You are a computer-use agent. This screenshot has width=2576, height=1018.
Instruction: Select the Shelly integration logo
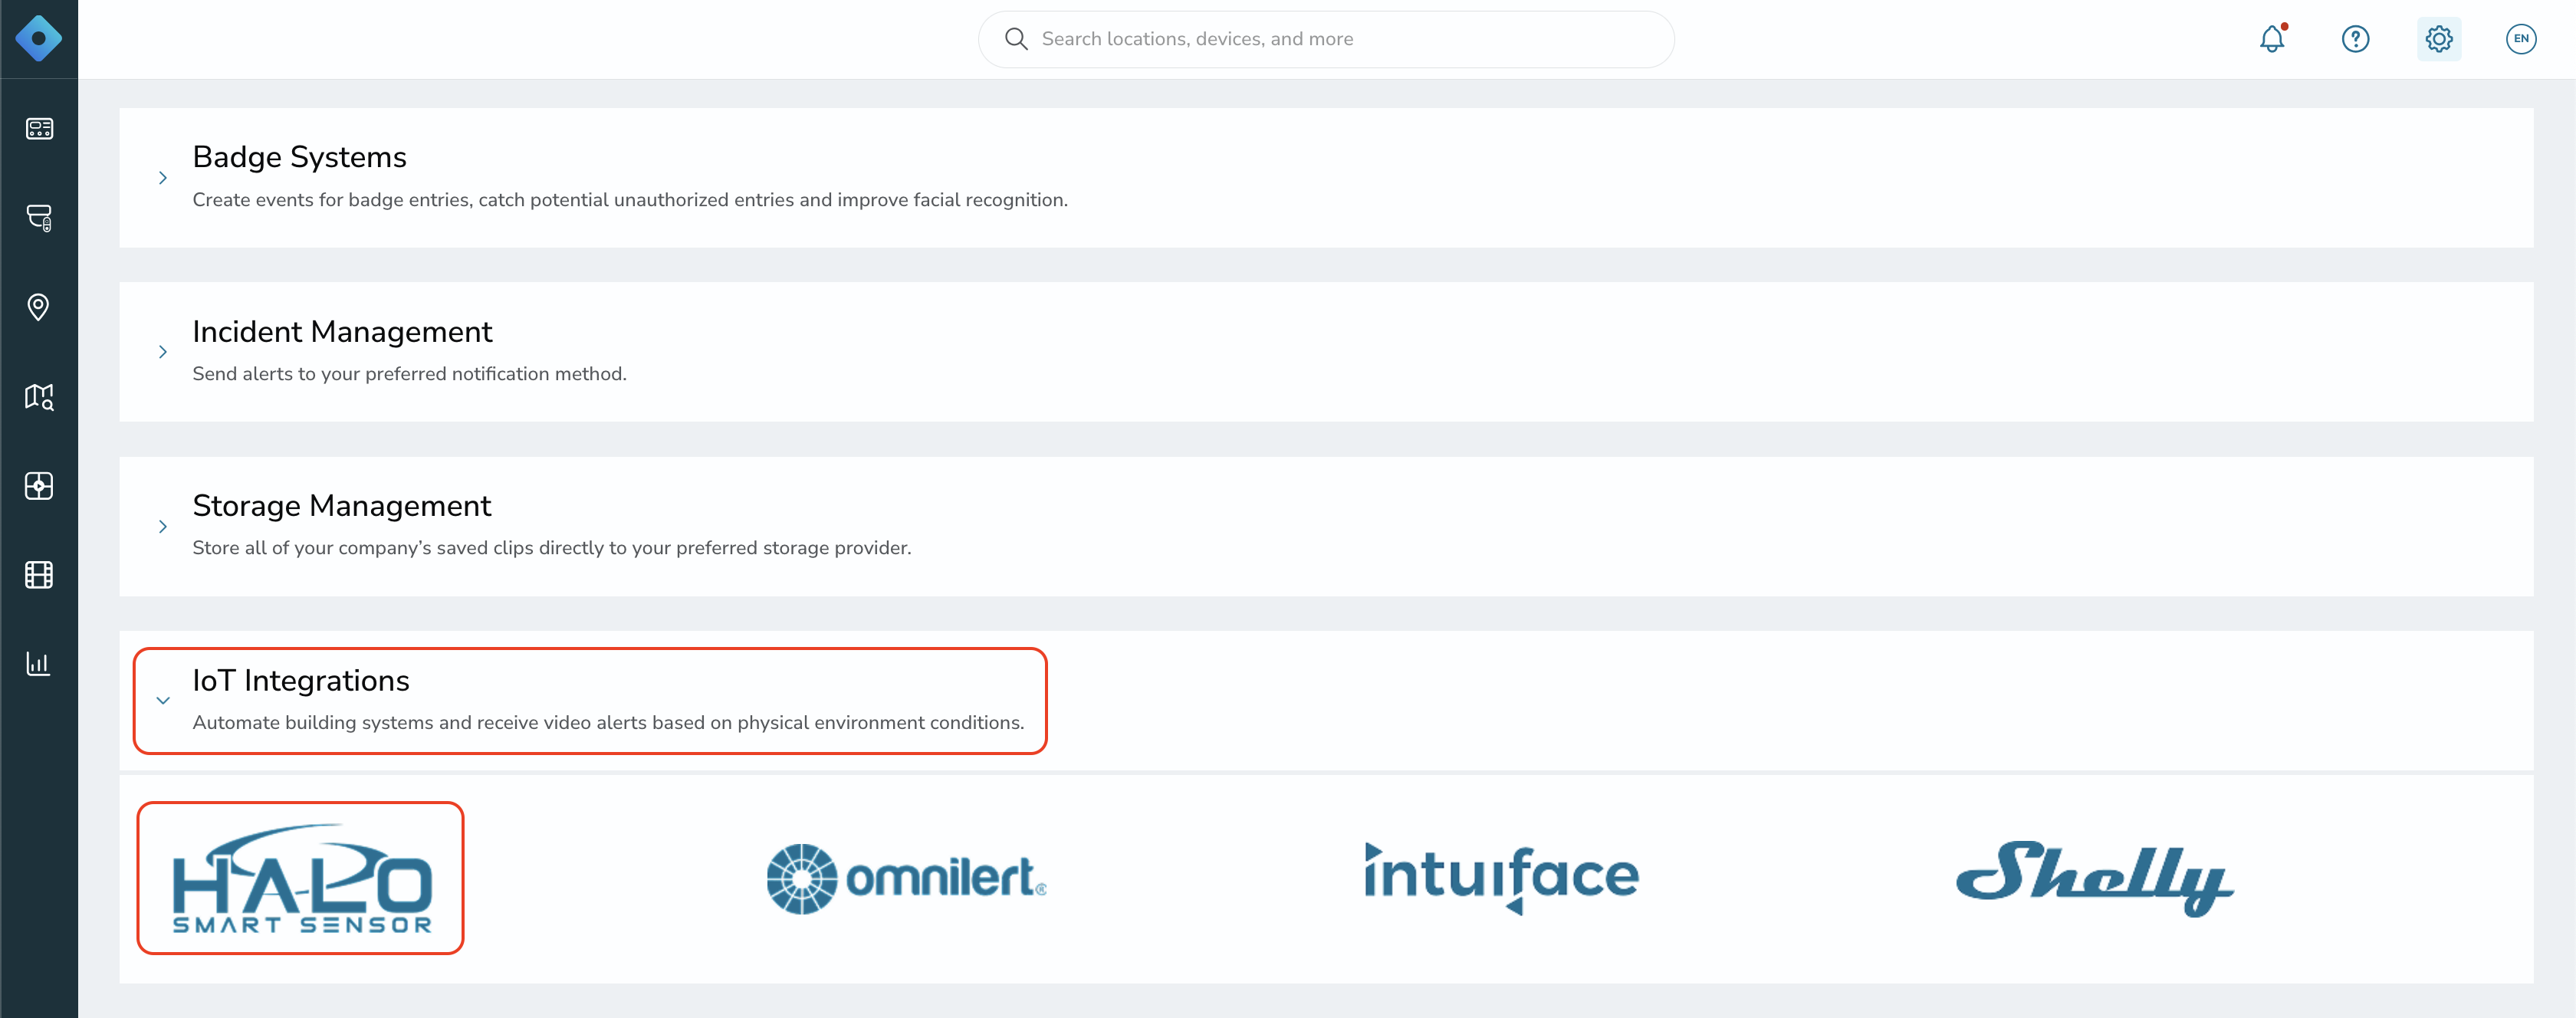tap(2095, 878)
